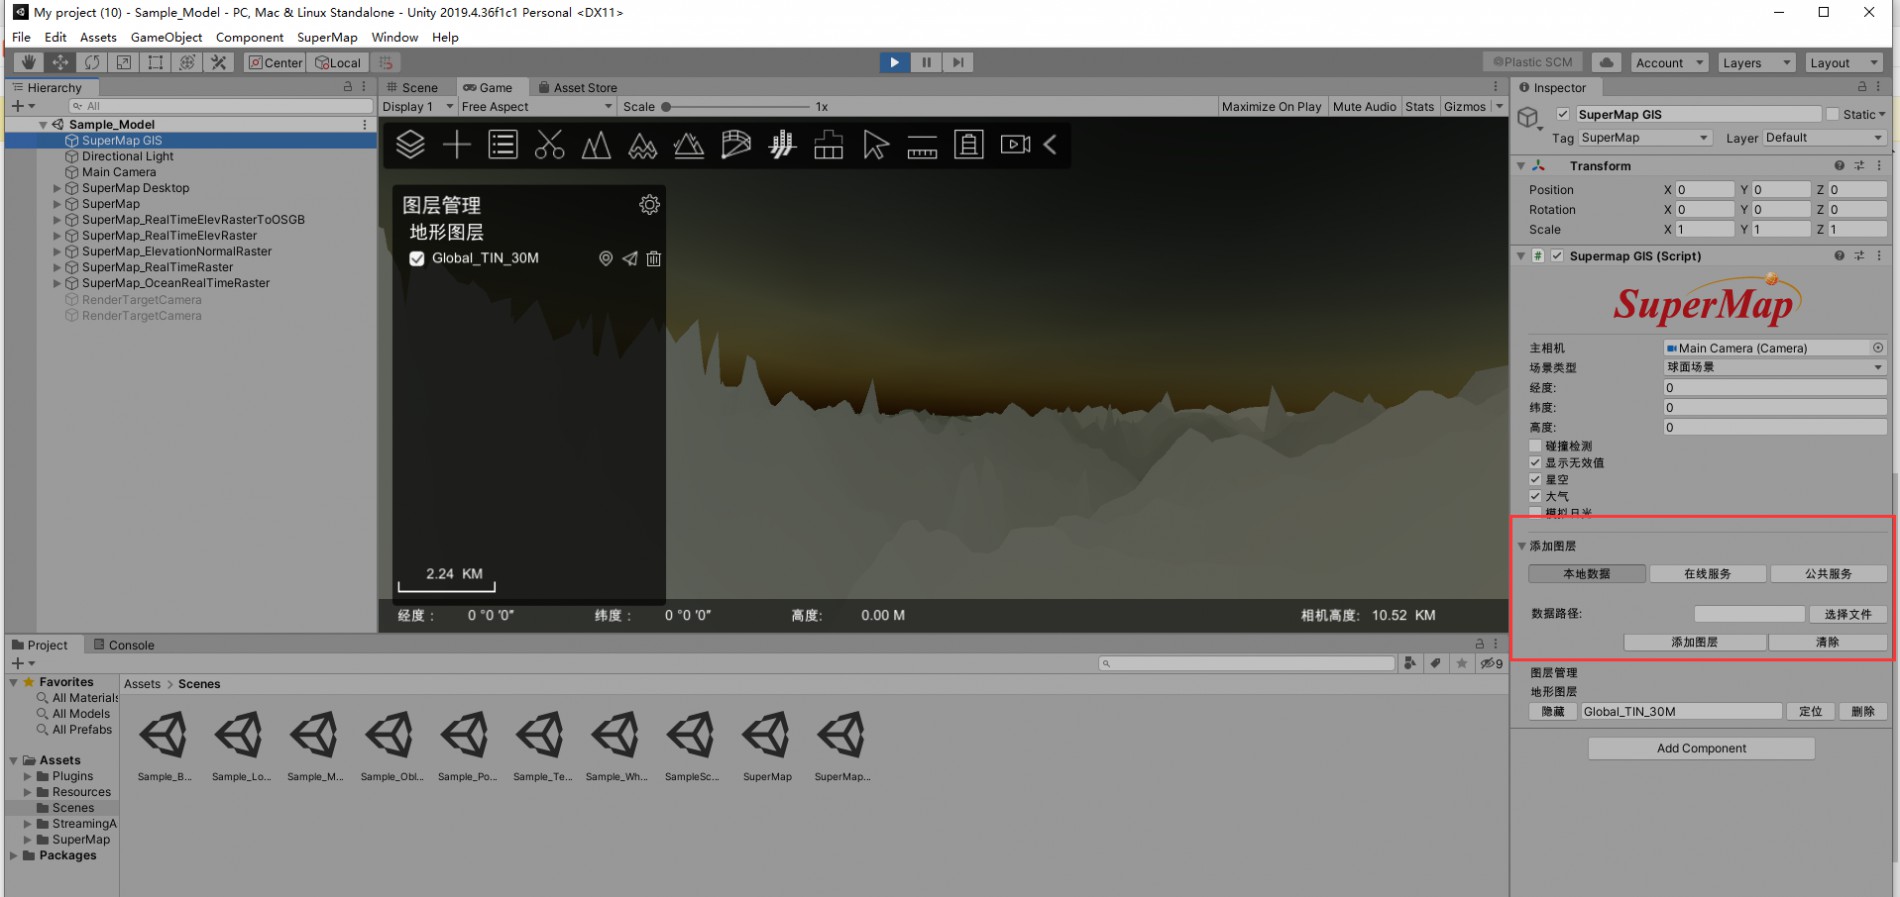Toggle Global_TIN_30M layer checkbox in Game view
The height and width of the screenshot is (897, 1900).
pos(417,259)
